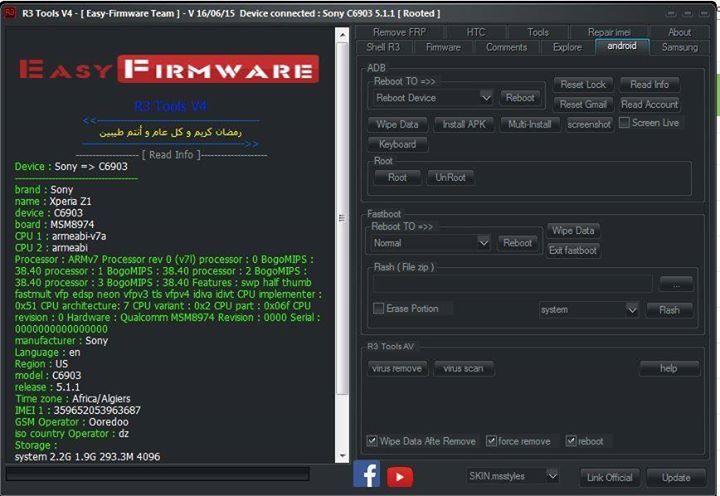Open the Facebook page icon
The height and width of the screenshot is (496, 720).
[x=366, y=474]
